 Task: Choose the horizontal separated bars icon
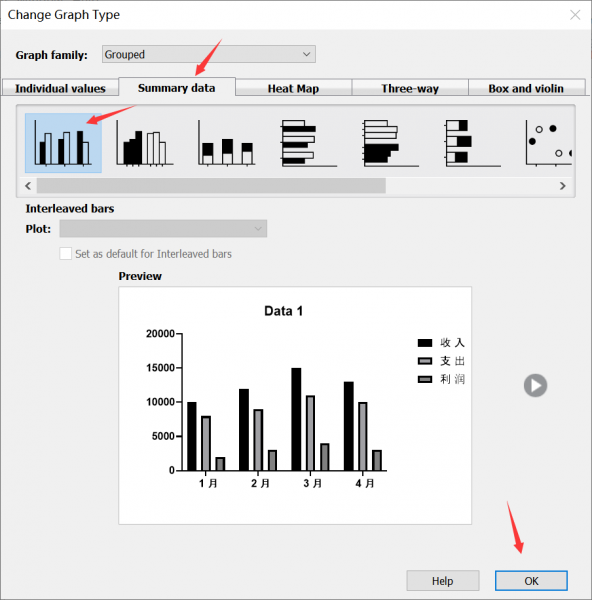coord(390,143)
